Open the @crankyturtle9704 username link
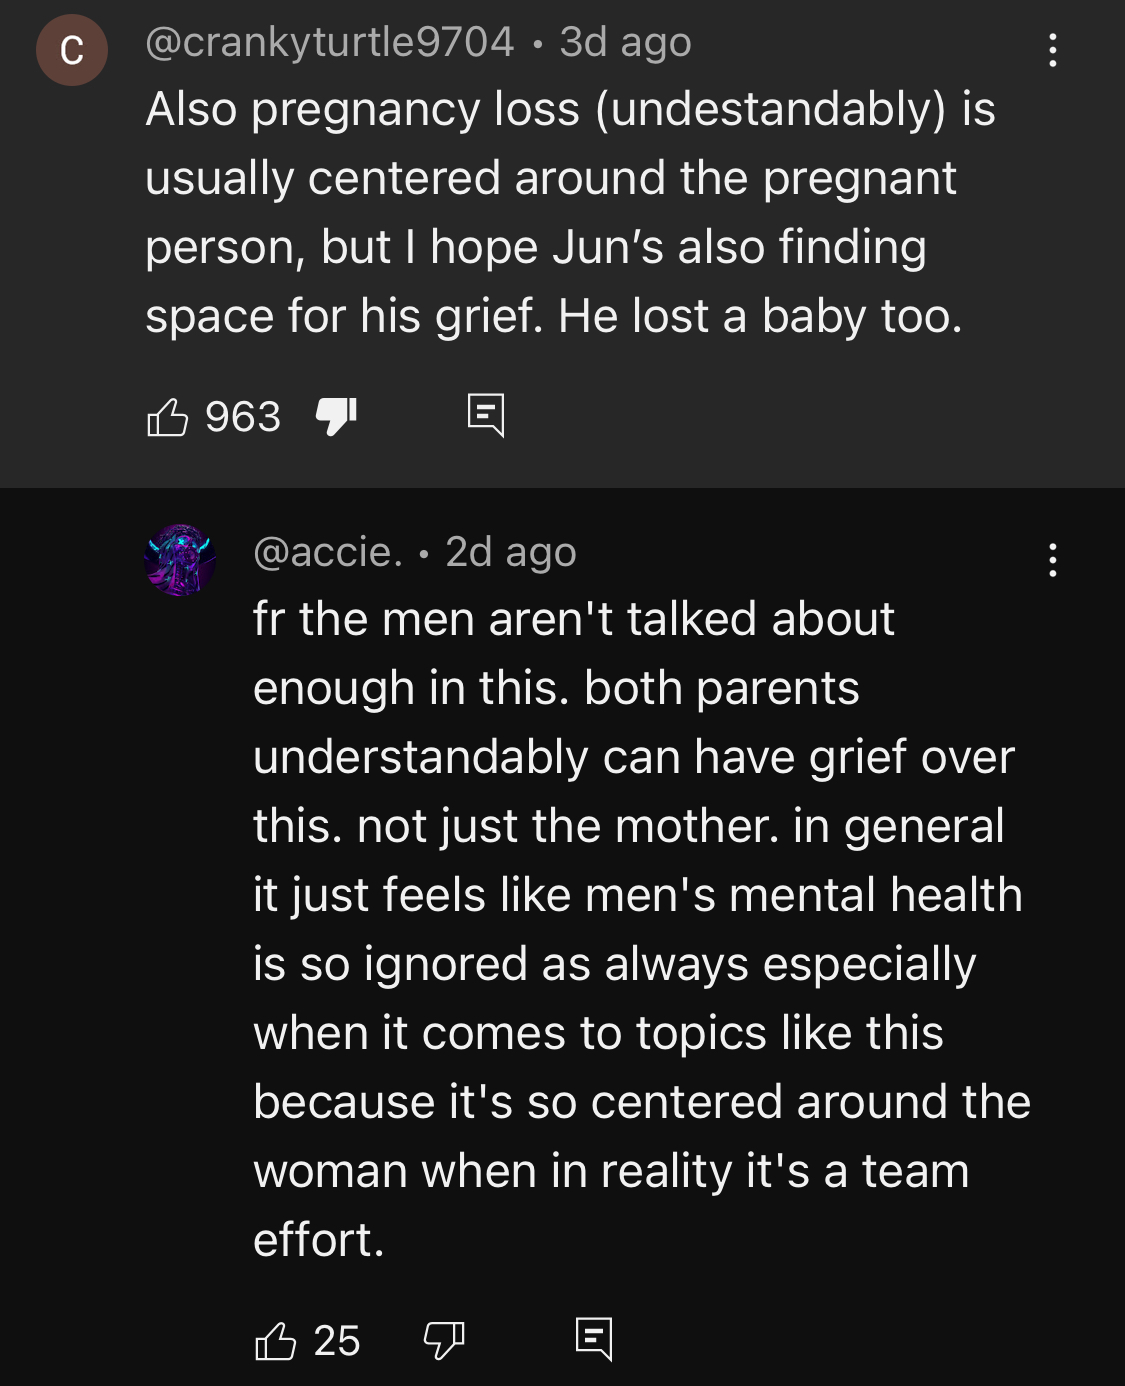 coord(329,43)
